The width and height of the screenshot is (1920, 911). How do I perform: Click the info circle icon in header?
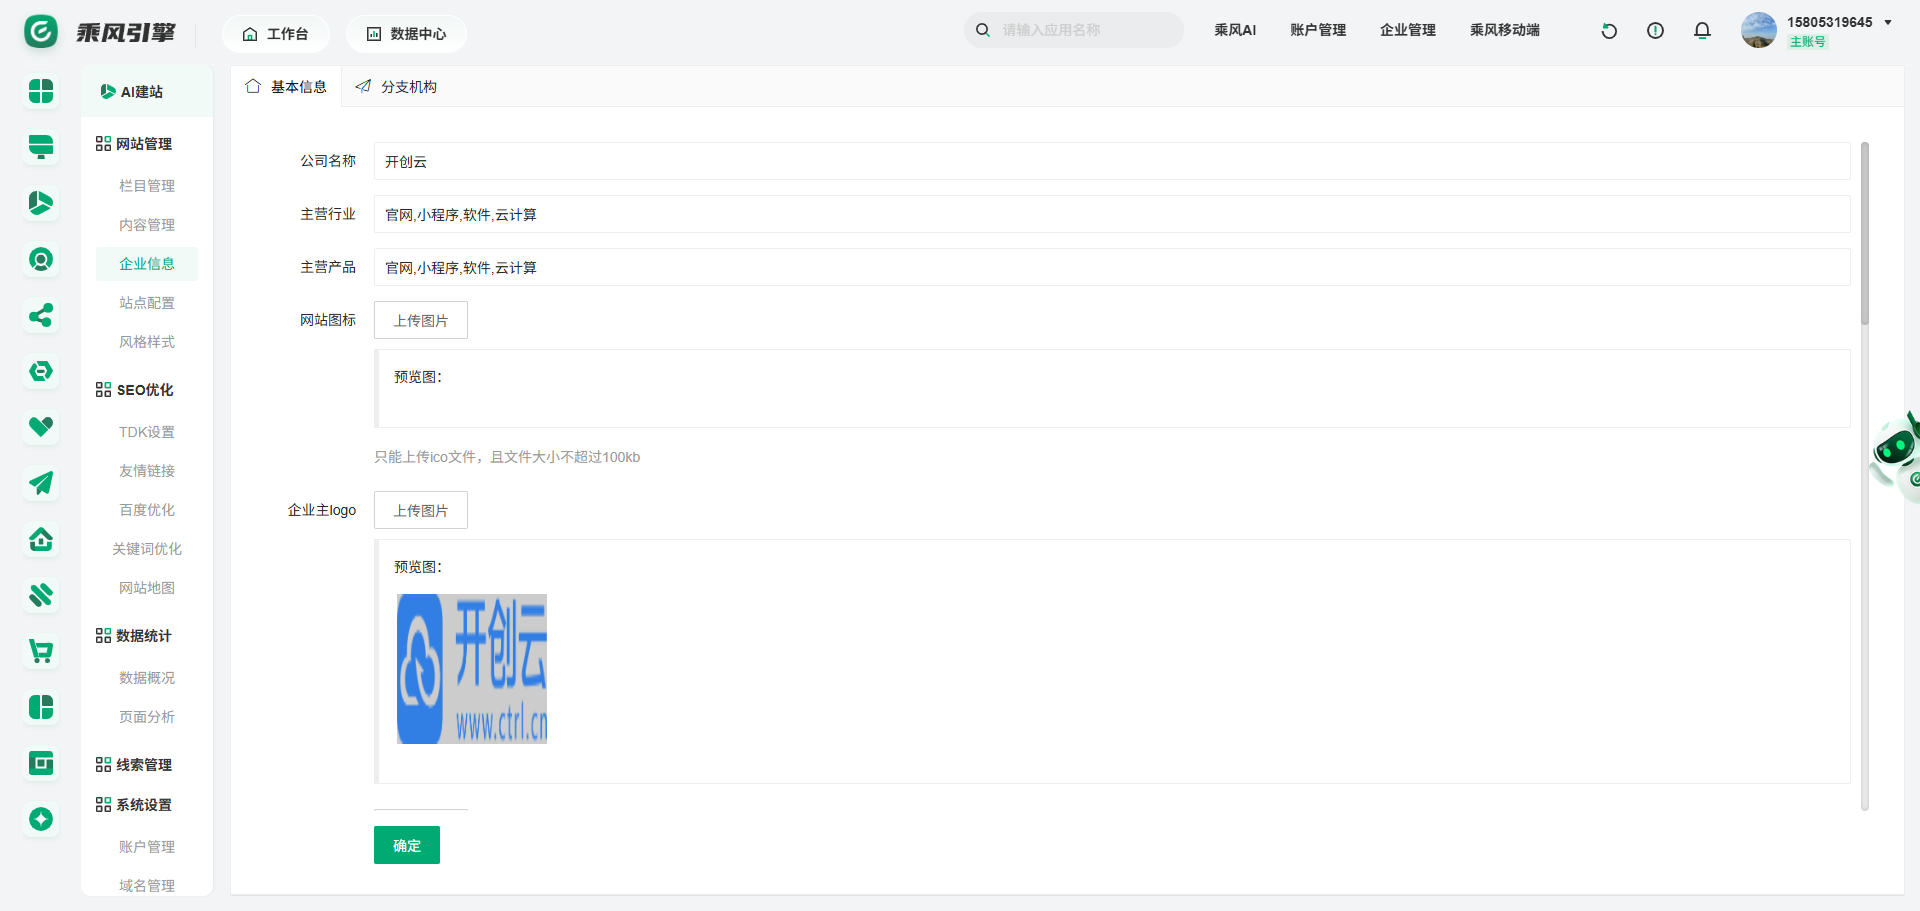point(1655,31)
